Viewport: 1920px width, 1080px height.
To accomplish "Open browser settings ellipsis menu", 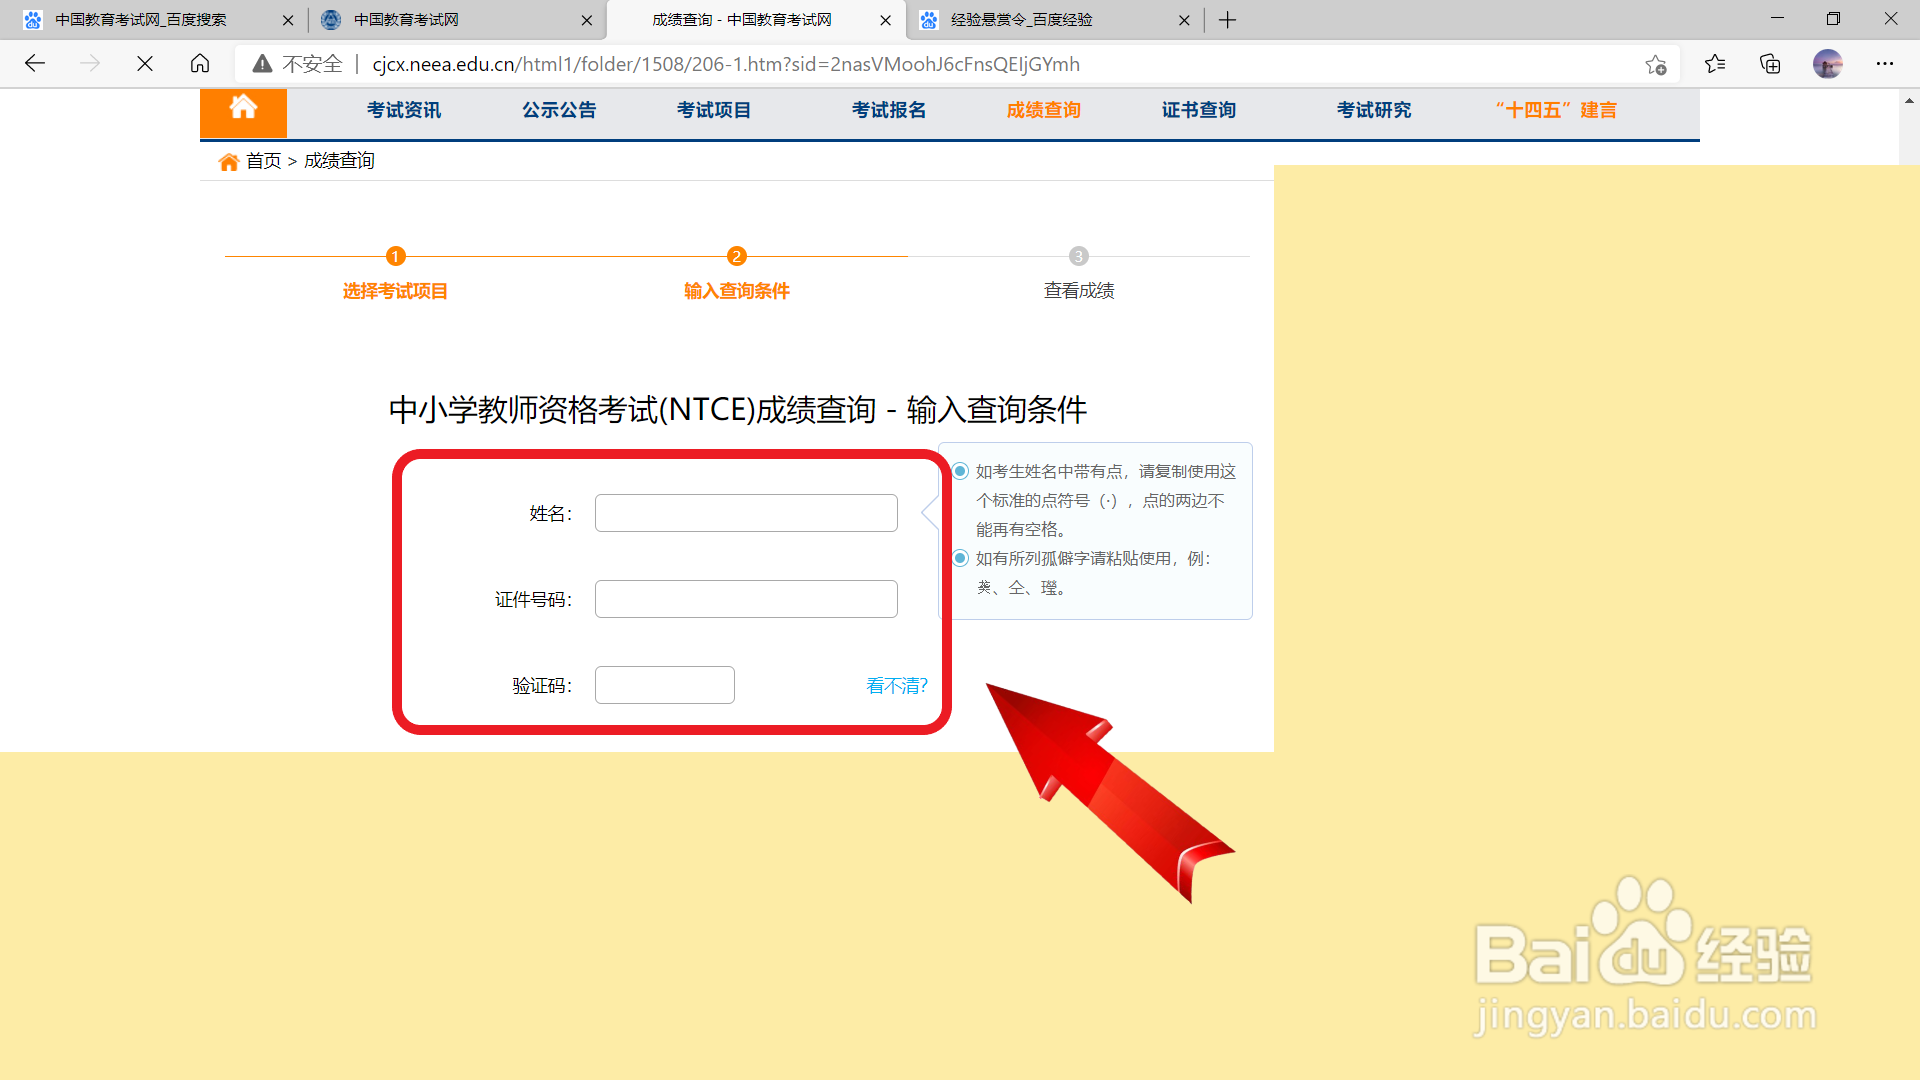I will [x=1885, y=64].
